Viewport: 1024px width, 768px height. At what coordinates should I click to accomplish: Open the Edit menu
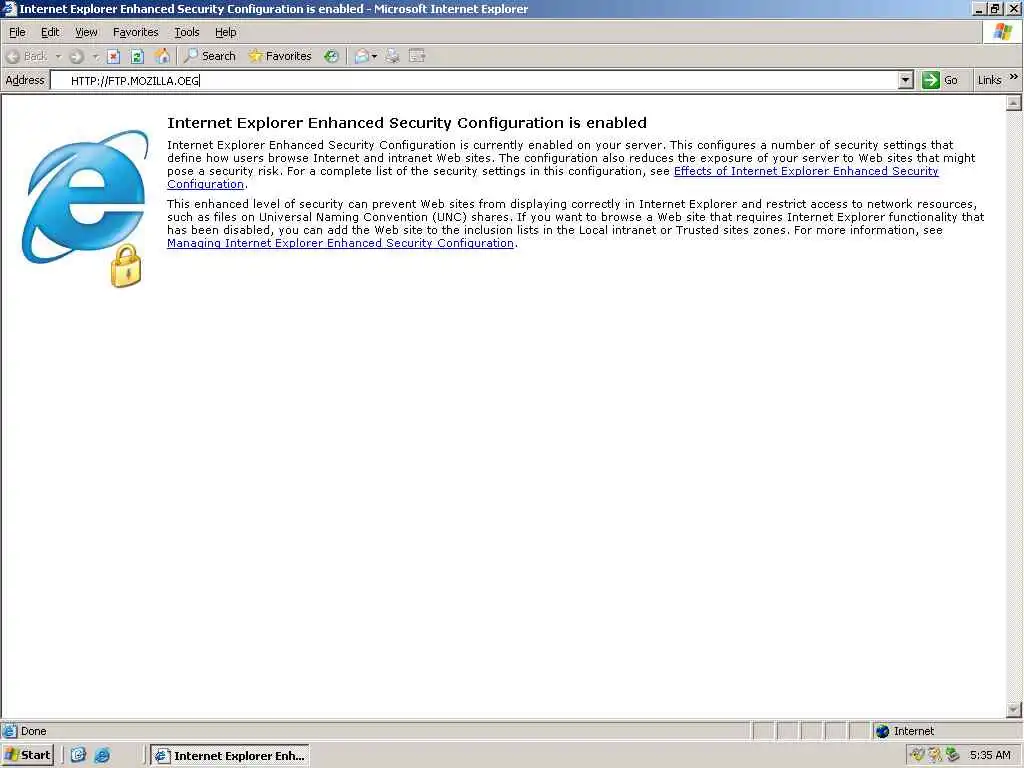50,32
